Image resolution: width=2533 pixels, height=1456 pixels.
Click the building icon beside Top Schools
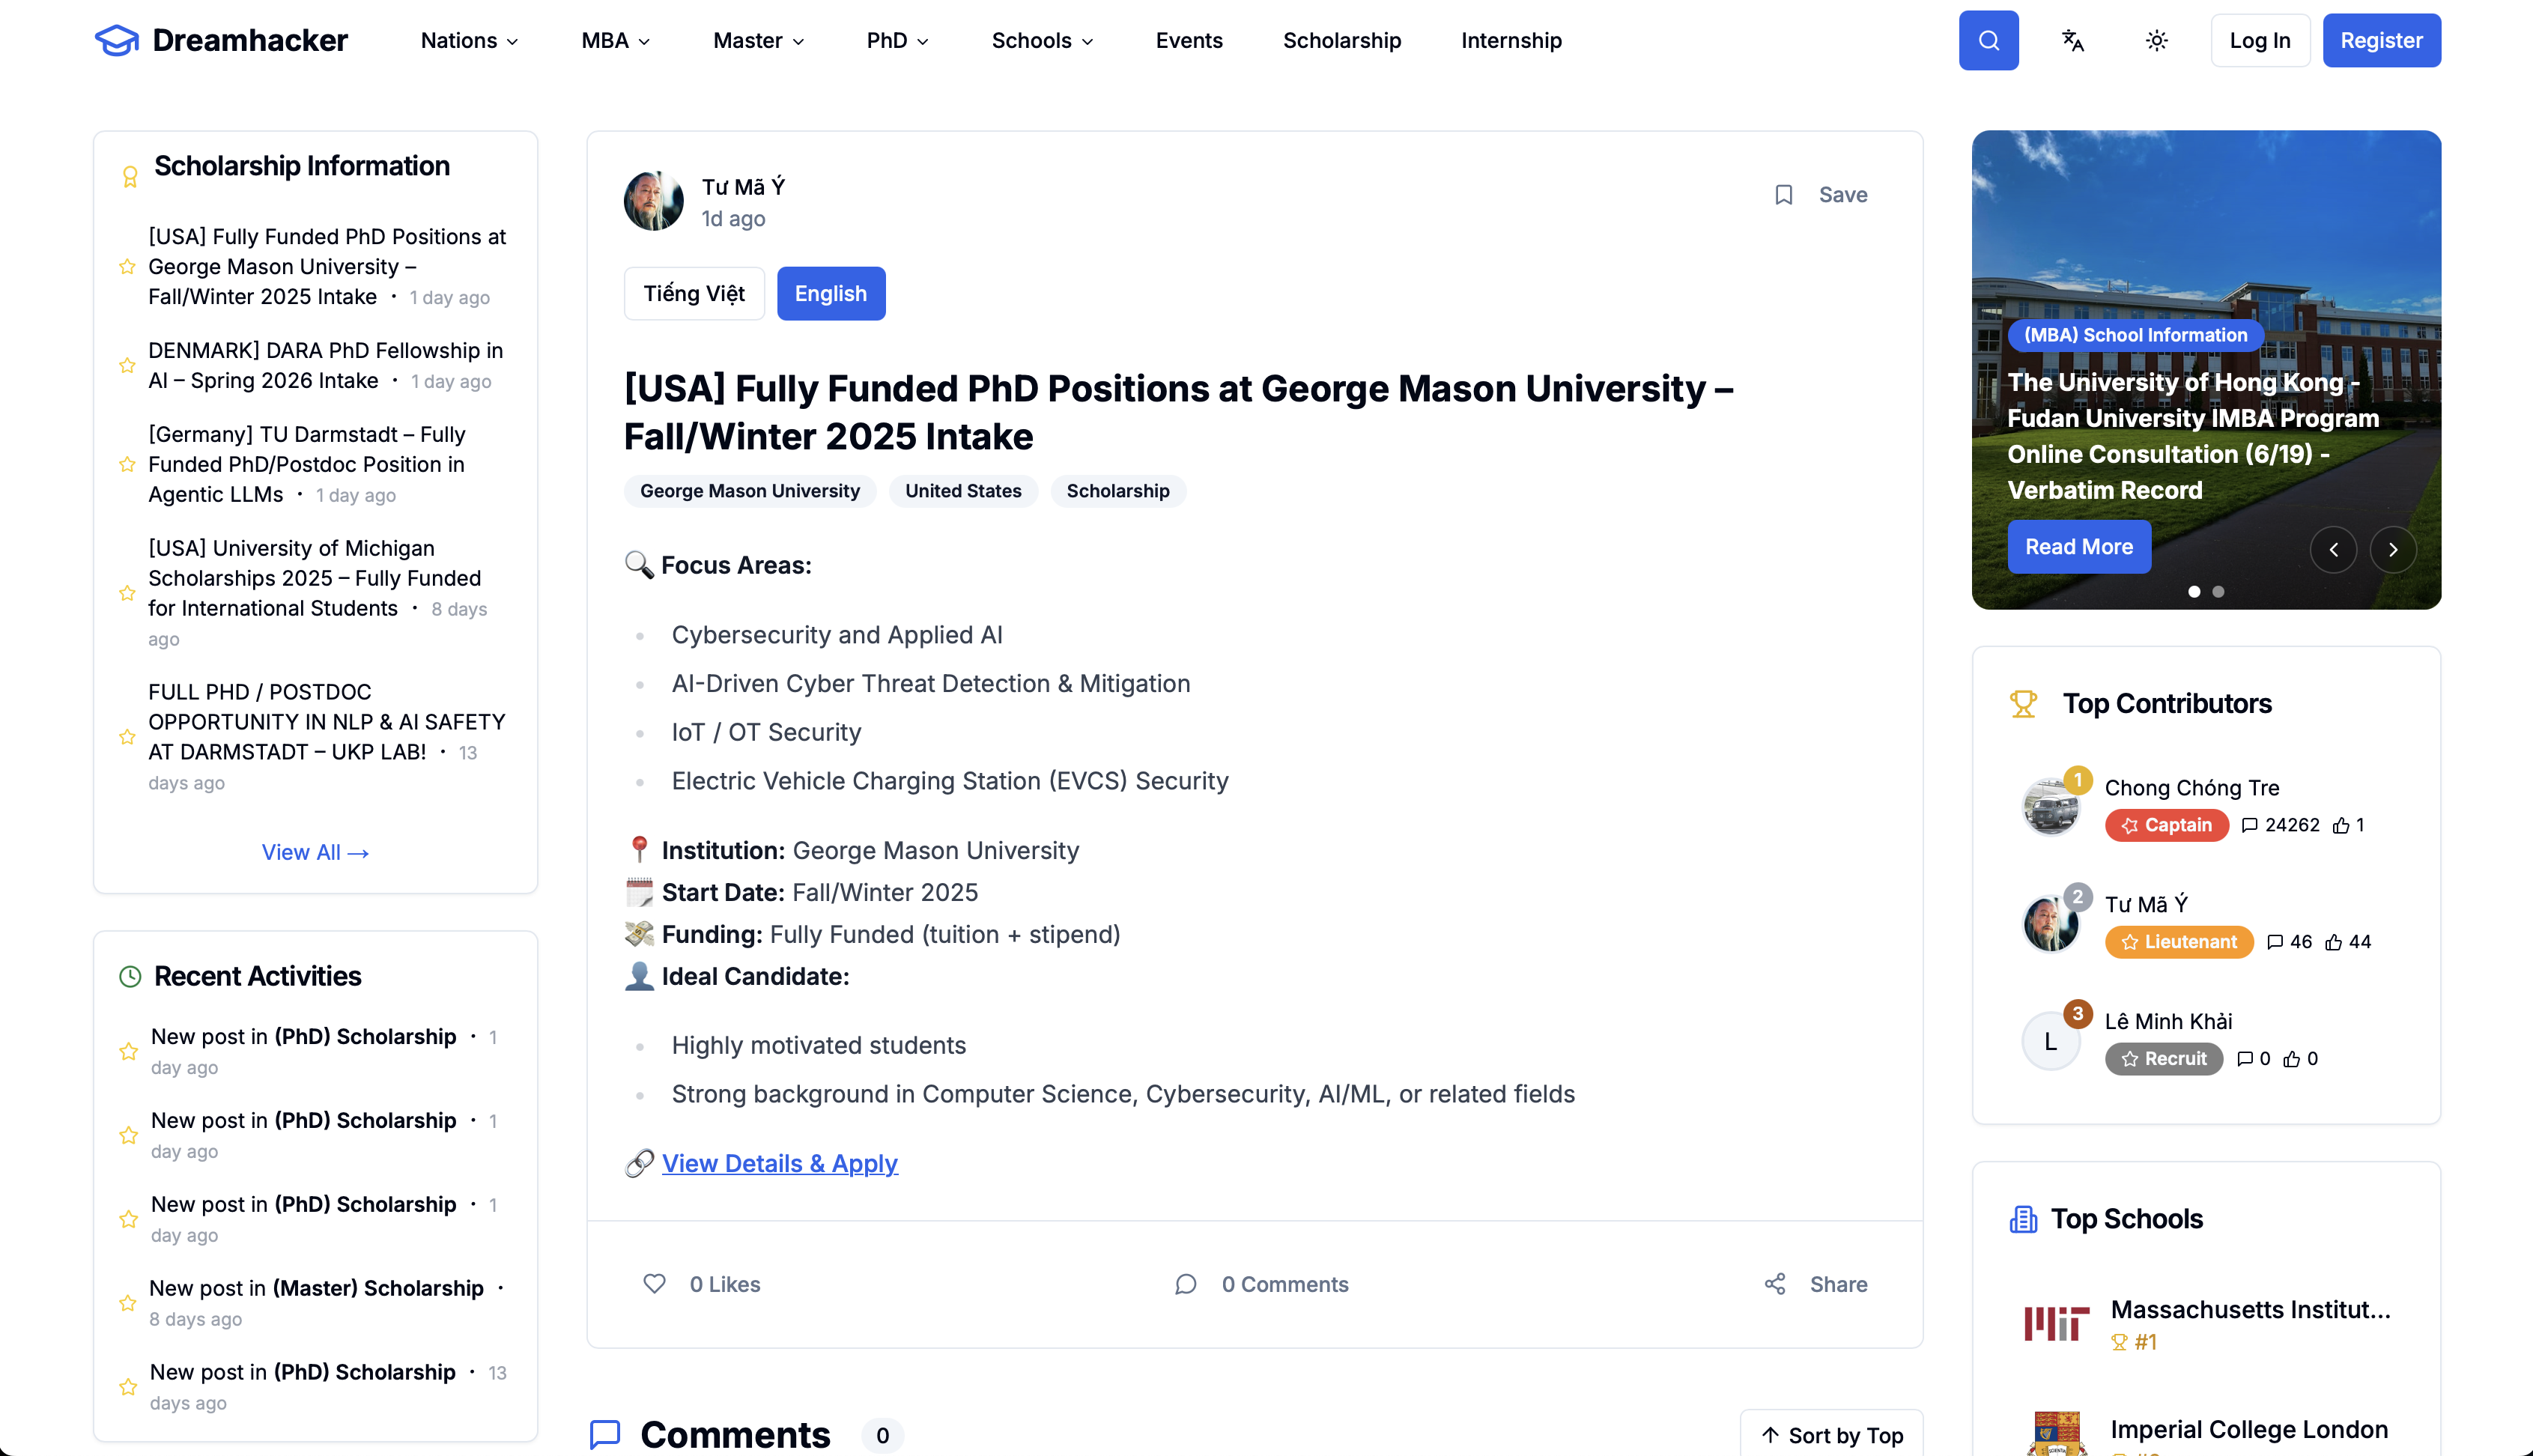coord(2023,1219)
